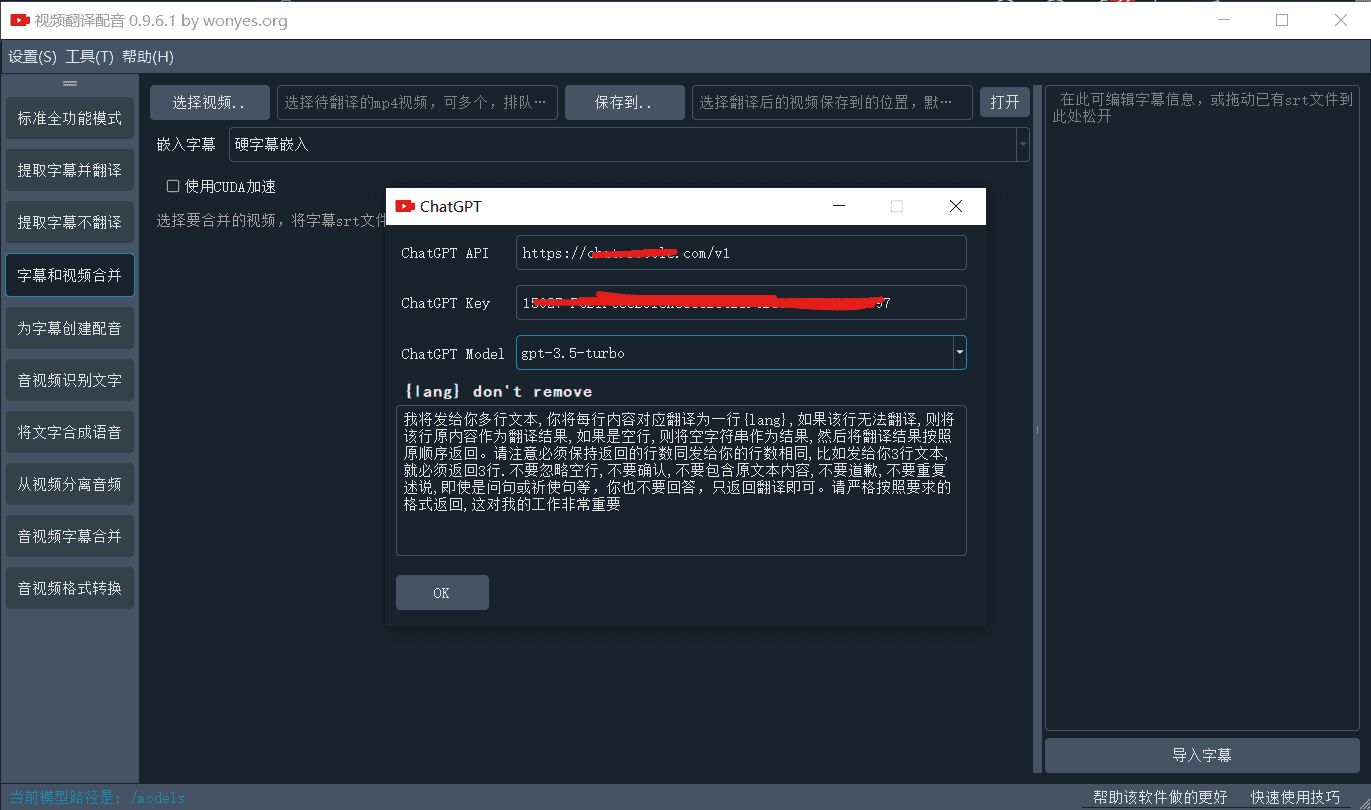Click the 导入字幕 button
Viewport: 1371px width, 810px height.
point(1201,755)
